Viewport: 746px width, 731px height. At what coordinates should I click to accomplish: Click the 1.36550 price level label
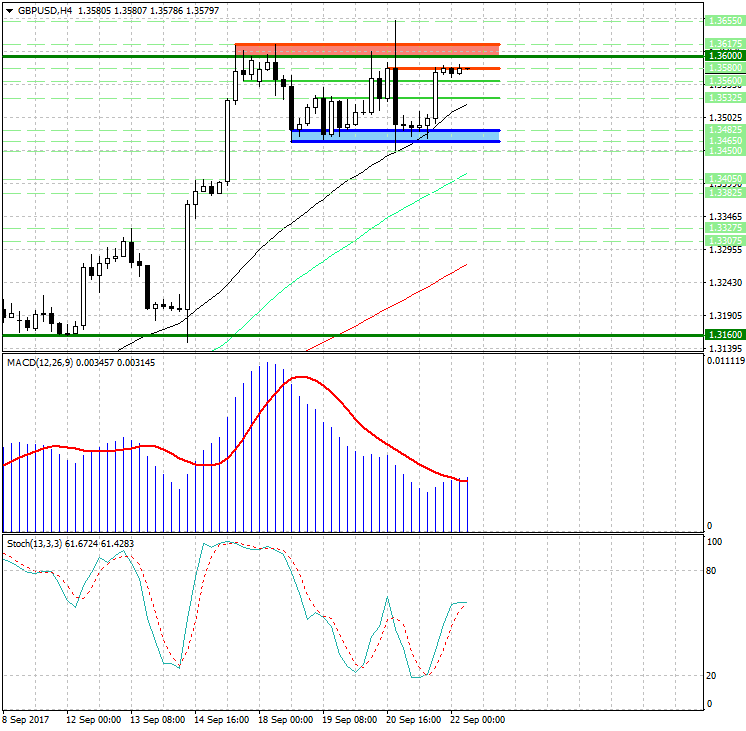point(724,20)
